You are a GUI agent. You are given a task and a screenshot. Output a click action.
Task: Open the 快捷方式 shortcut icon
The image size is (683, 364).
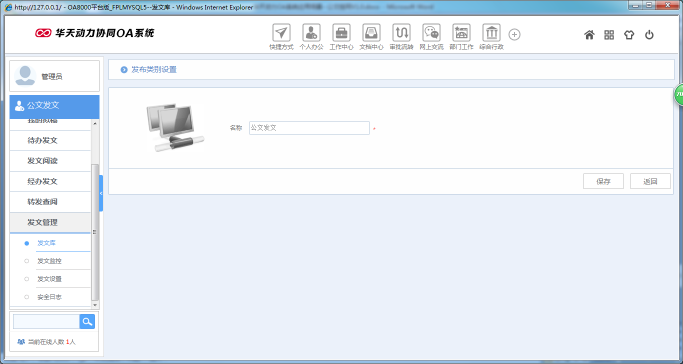point(281,33)
